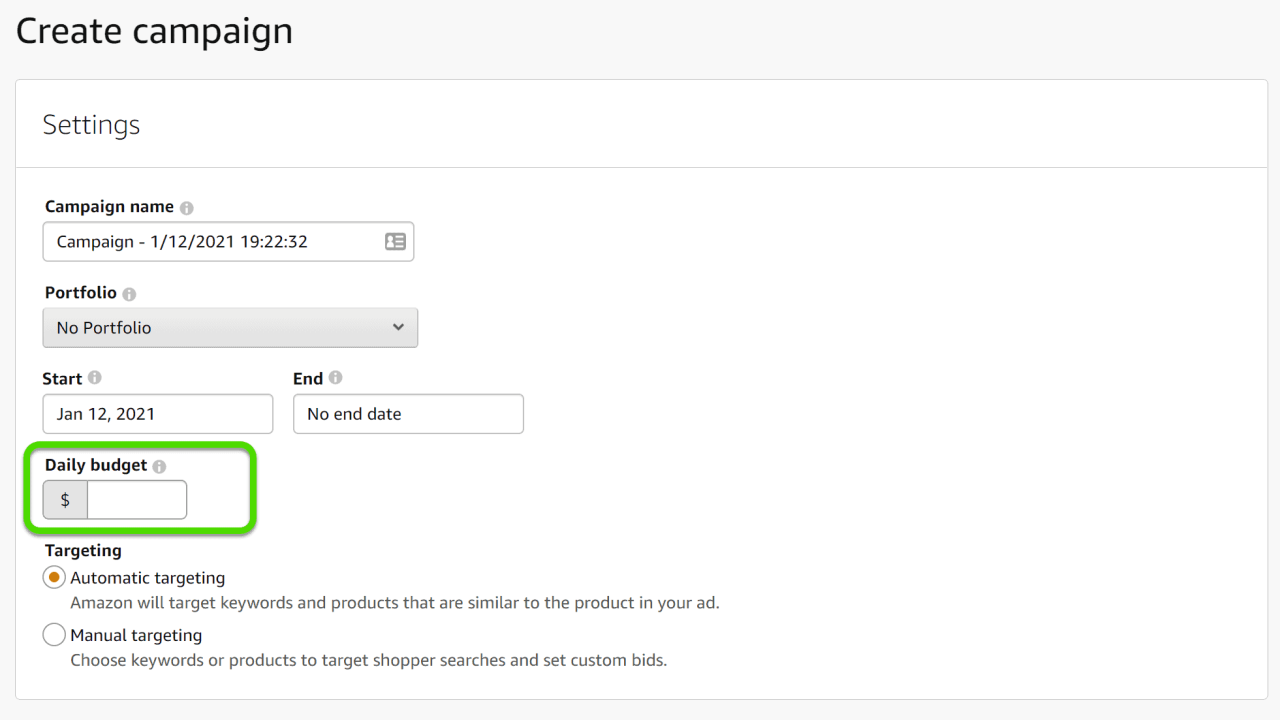The width and height of the screenshot is (1280, 720).
Task: Select the Manual targeting option
Action: coord(54,634)
